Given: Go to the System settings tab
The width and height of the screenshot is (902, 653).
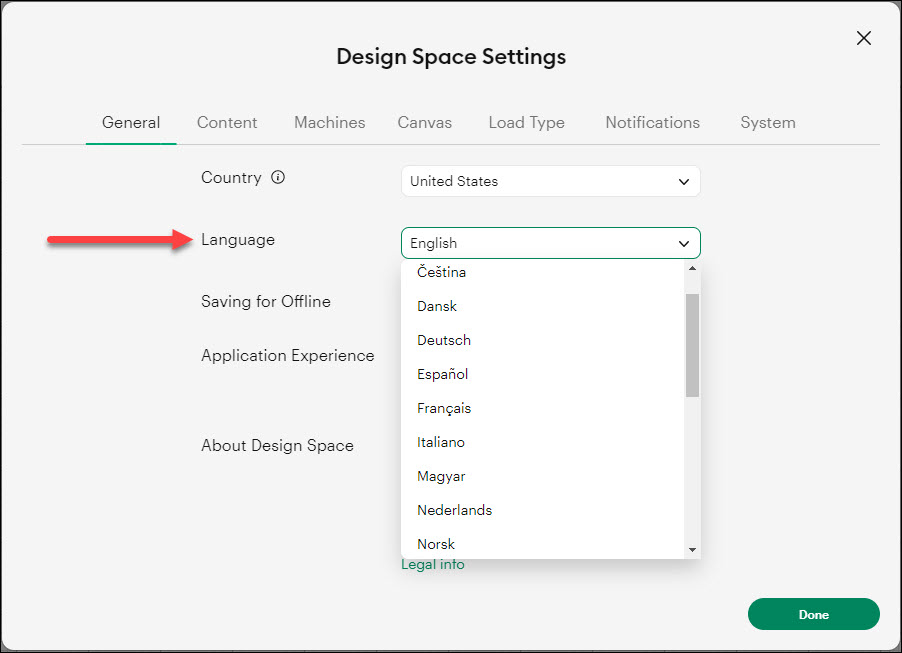Looking at the screenshot, I should 767,122.
